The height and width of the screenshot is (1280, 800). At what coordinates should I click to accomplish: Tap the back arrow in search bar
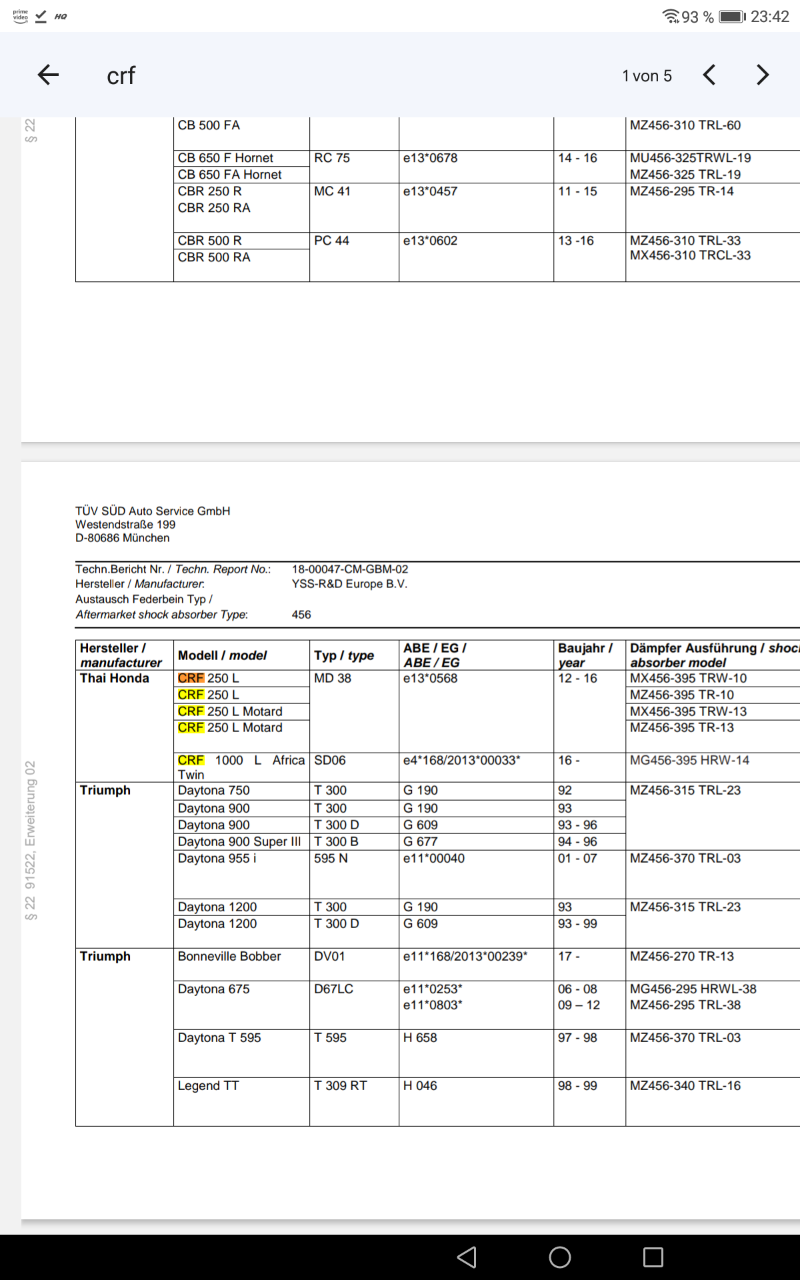pos(48,75)
